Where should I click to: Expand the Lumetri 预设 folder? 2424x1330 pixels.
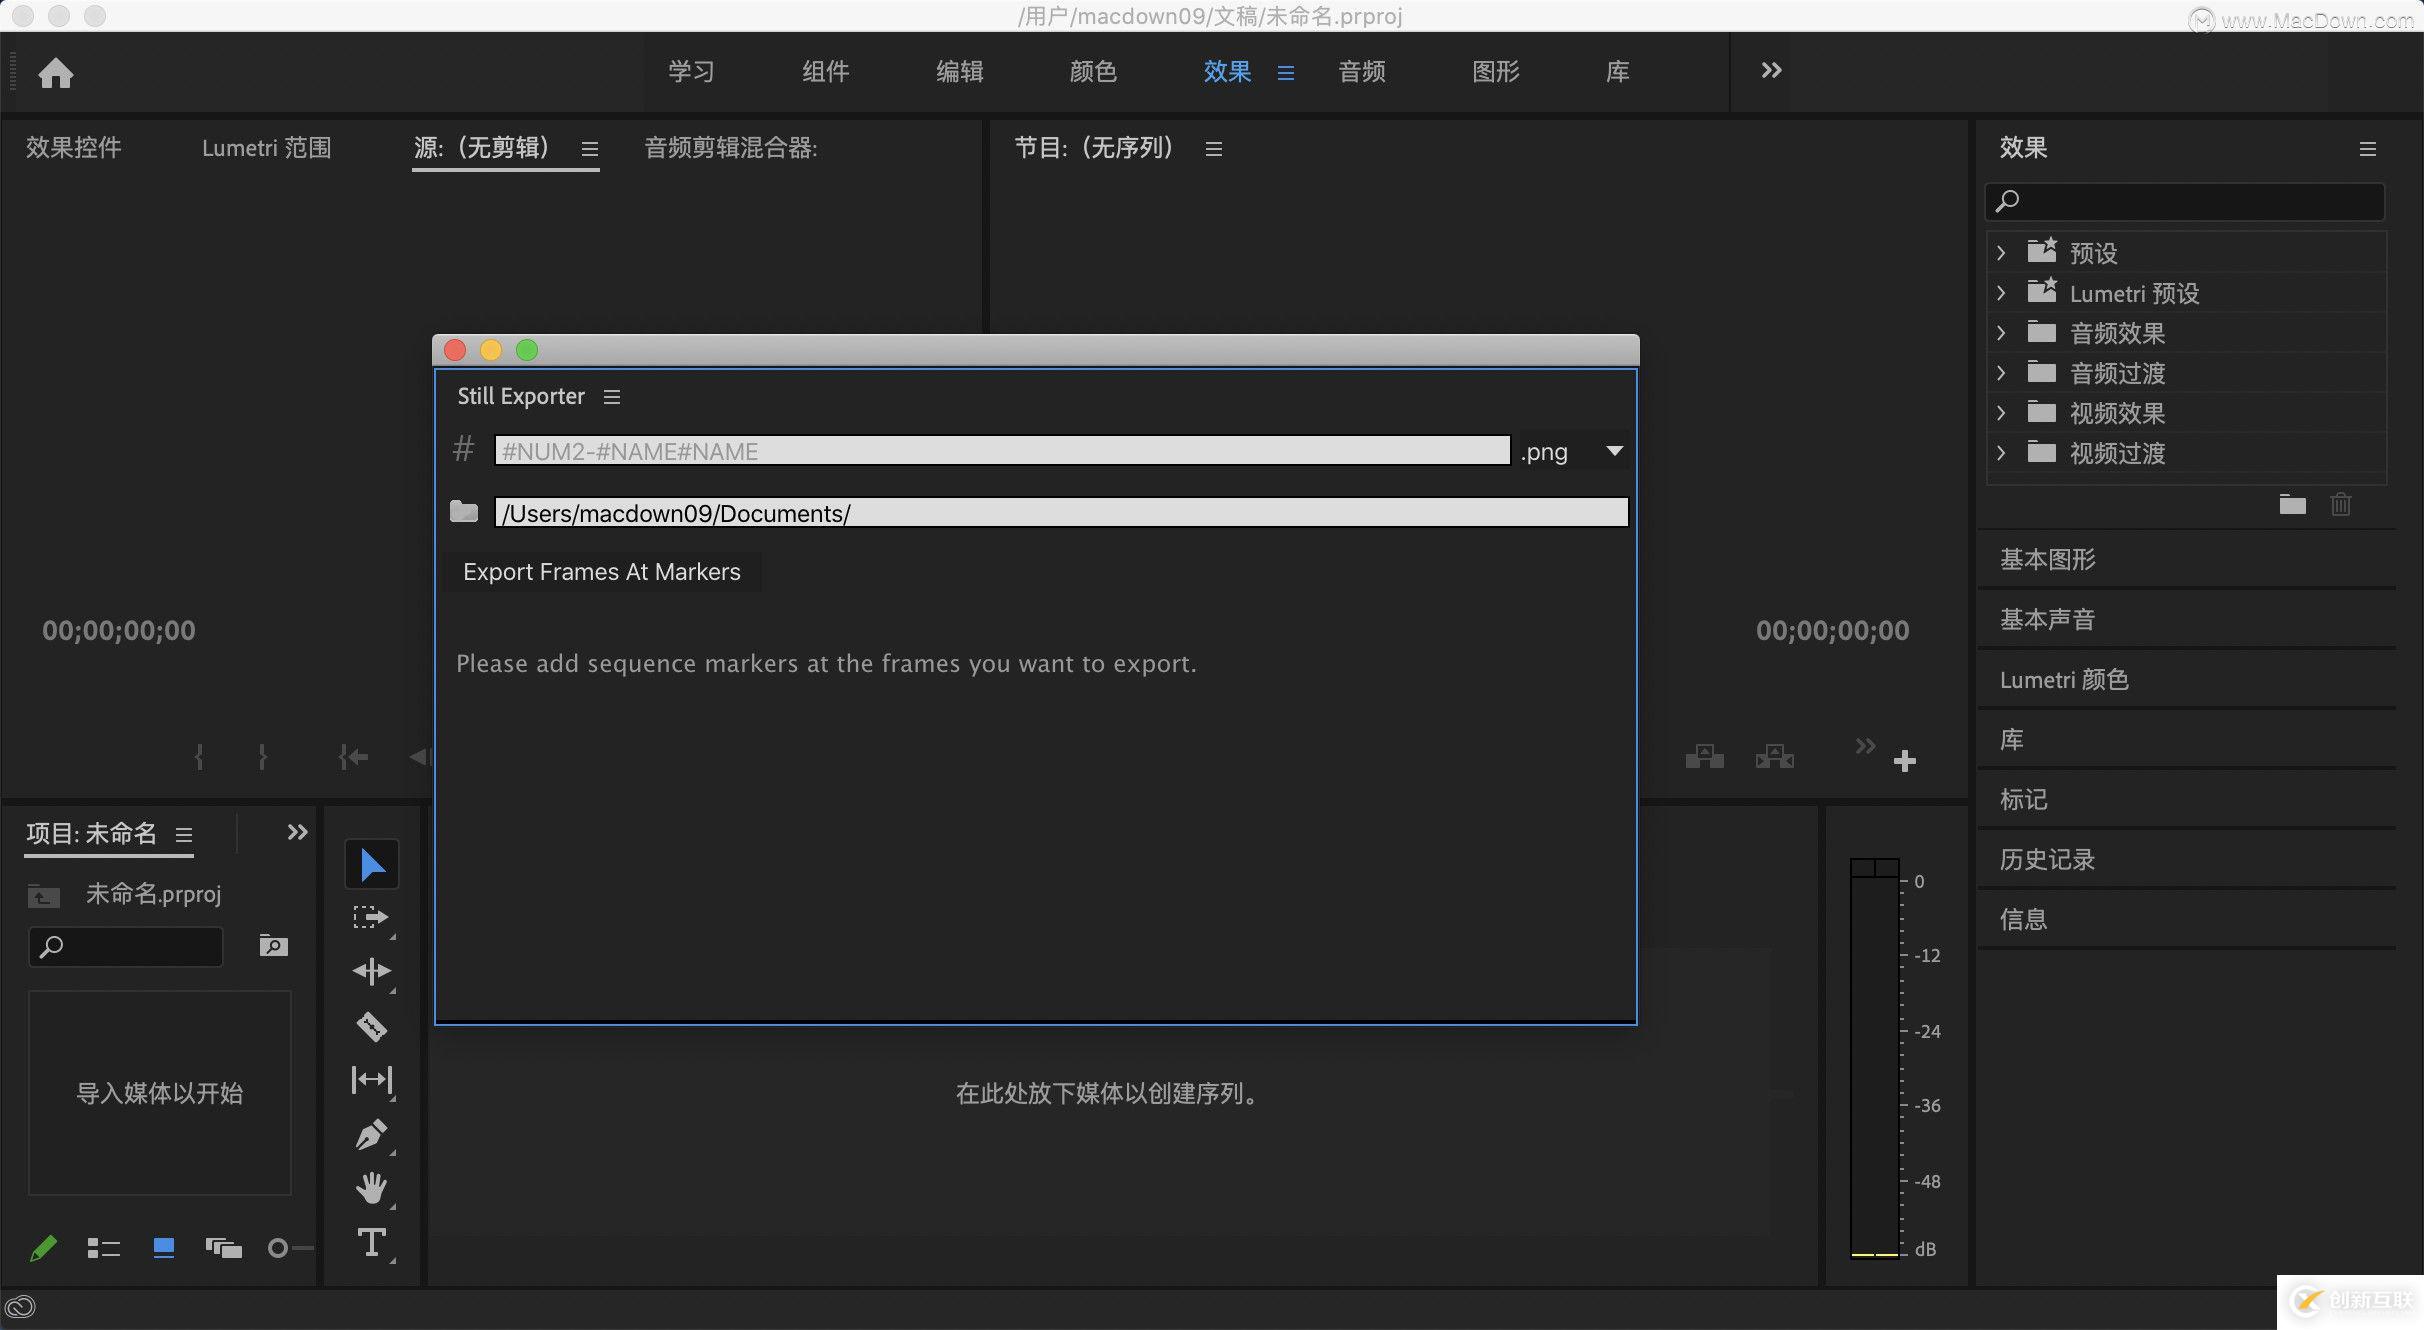(2001, 293)
